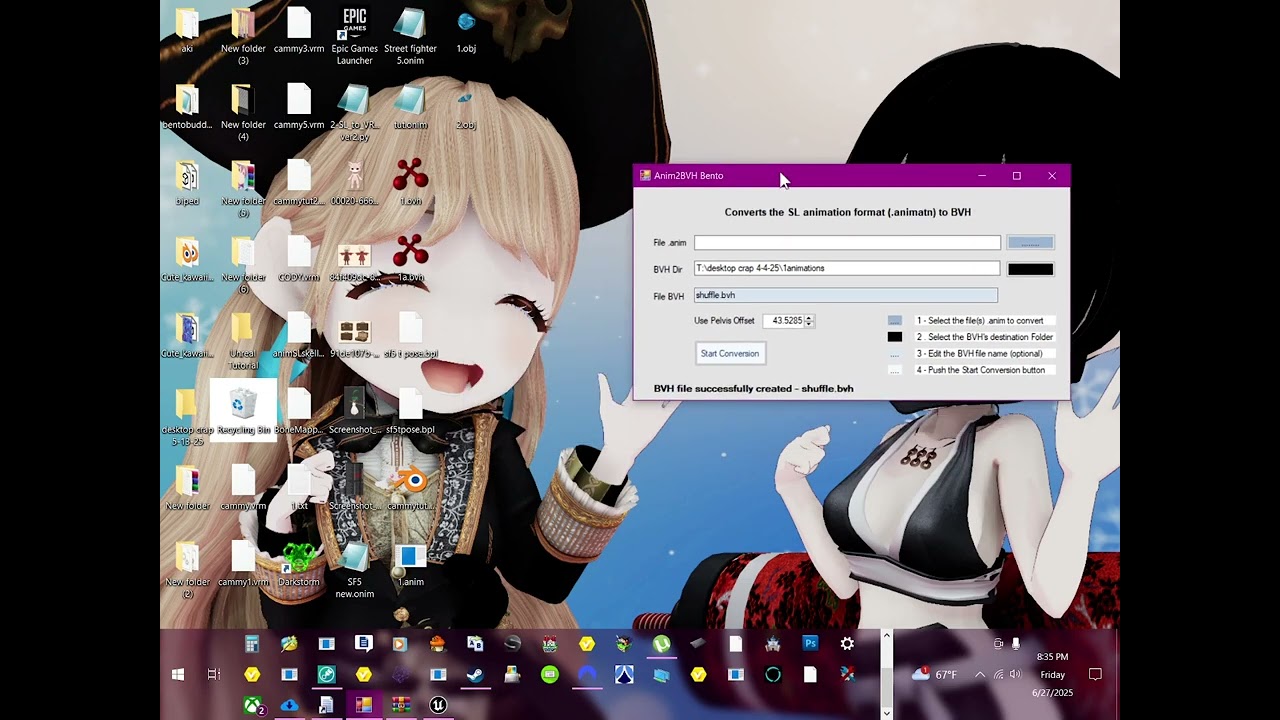The width and height of the screenshot is (1280, 720).
Task: Select the 1.bvh file icon
Action: click(411, 183)
